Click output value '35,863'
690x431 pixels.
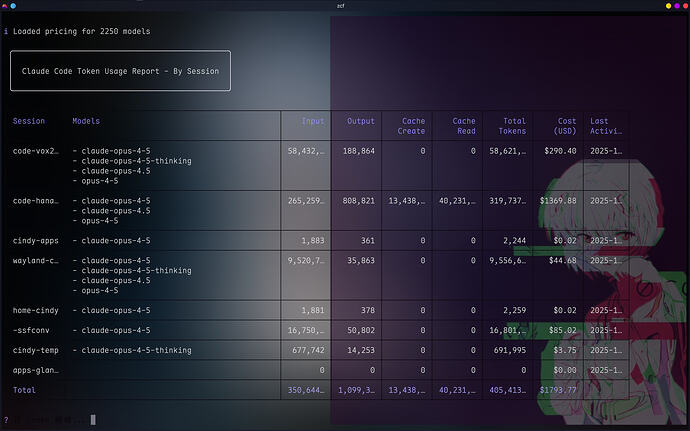click(361, 260)
